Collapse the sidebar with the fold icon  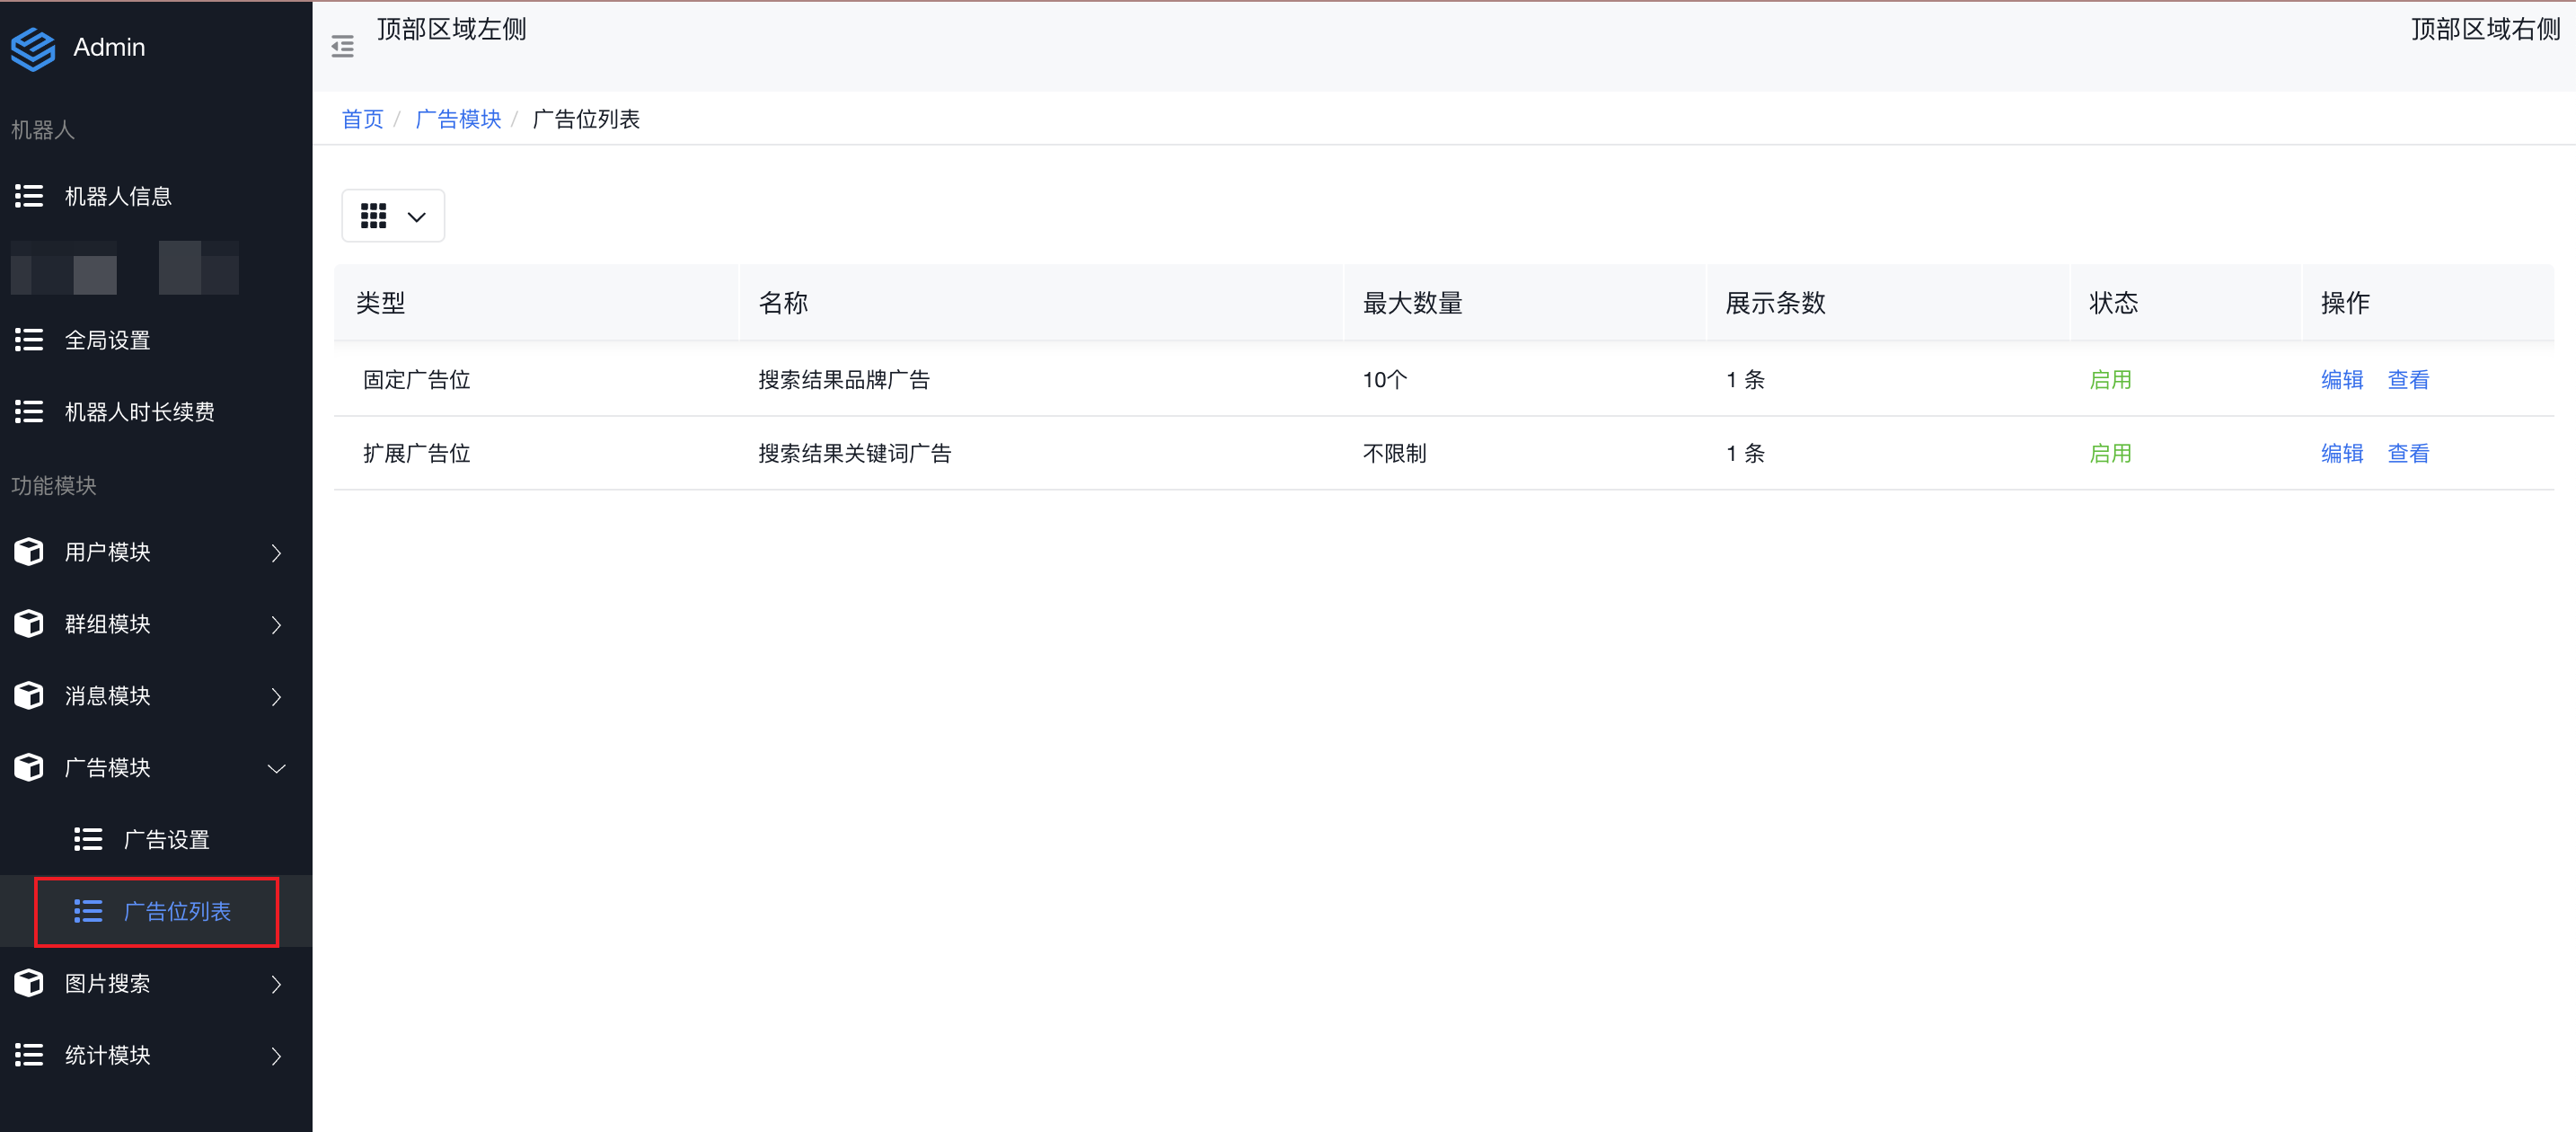342,47
